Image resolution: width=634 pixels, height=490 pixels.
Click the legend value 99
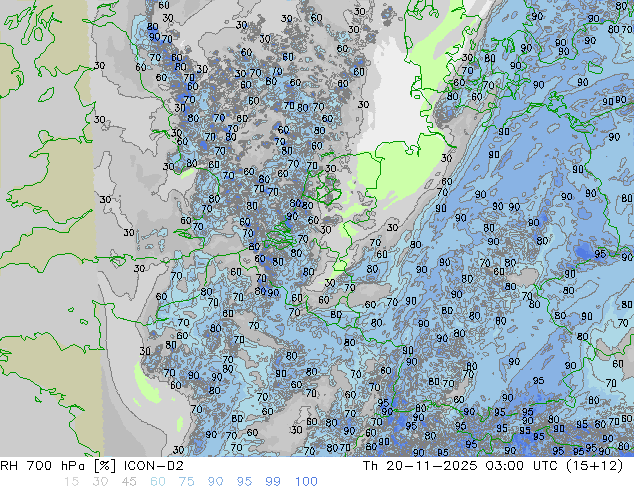(x=273, y=482)
